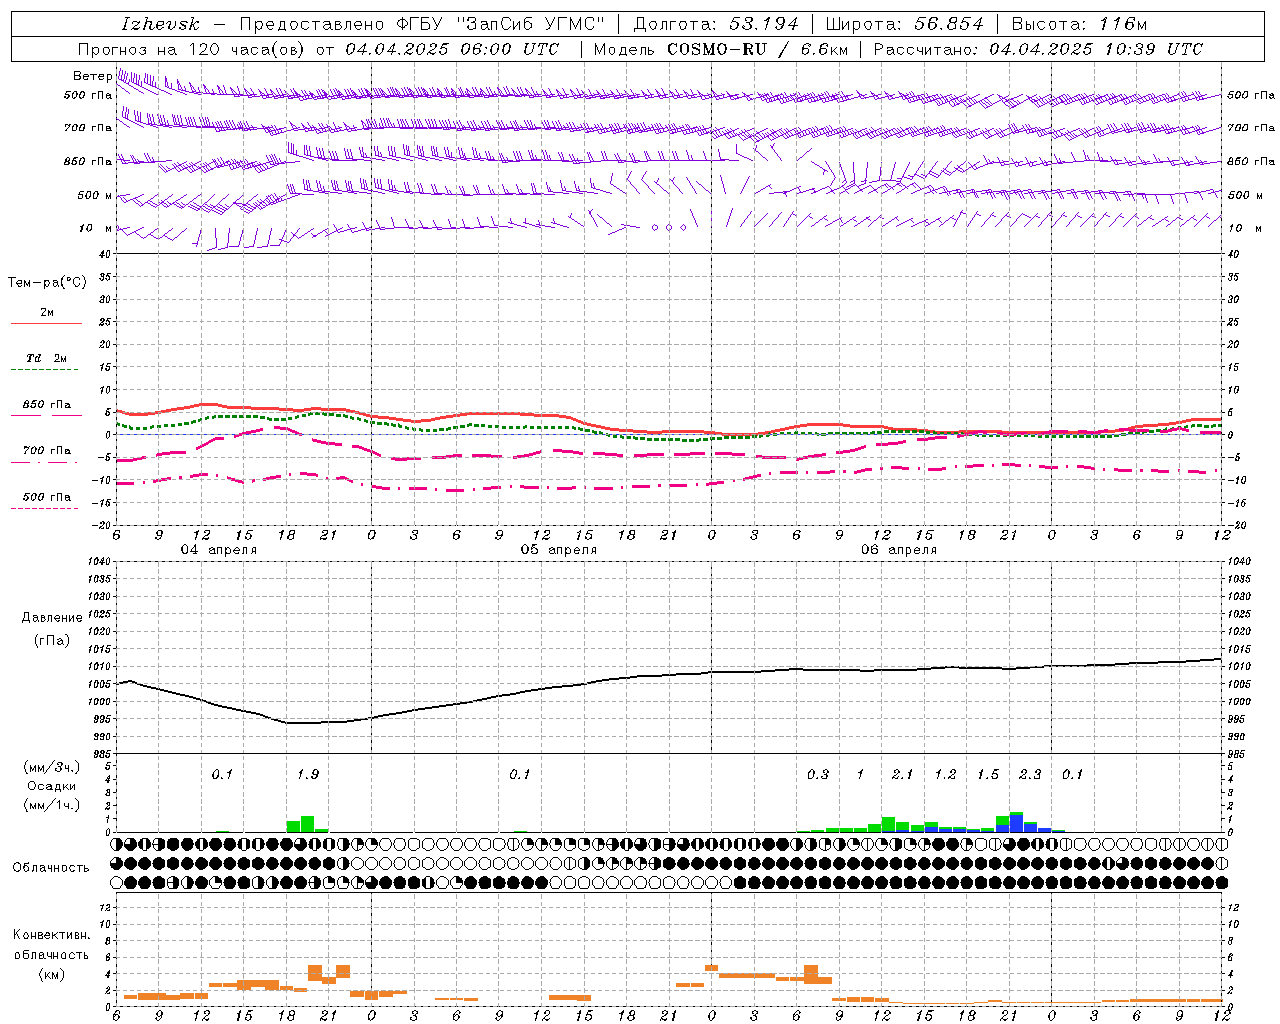Select the 'Прогноз на 120 часа(ов)' forecast header text
Viewport: 1280px width, 1024px height.
click(192, 49)
